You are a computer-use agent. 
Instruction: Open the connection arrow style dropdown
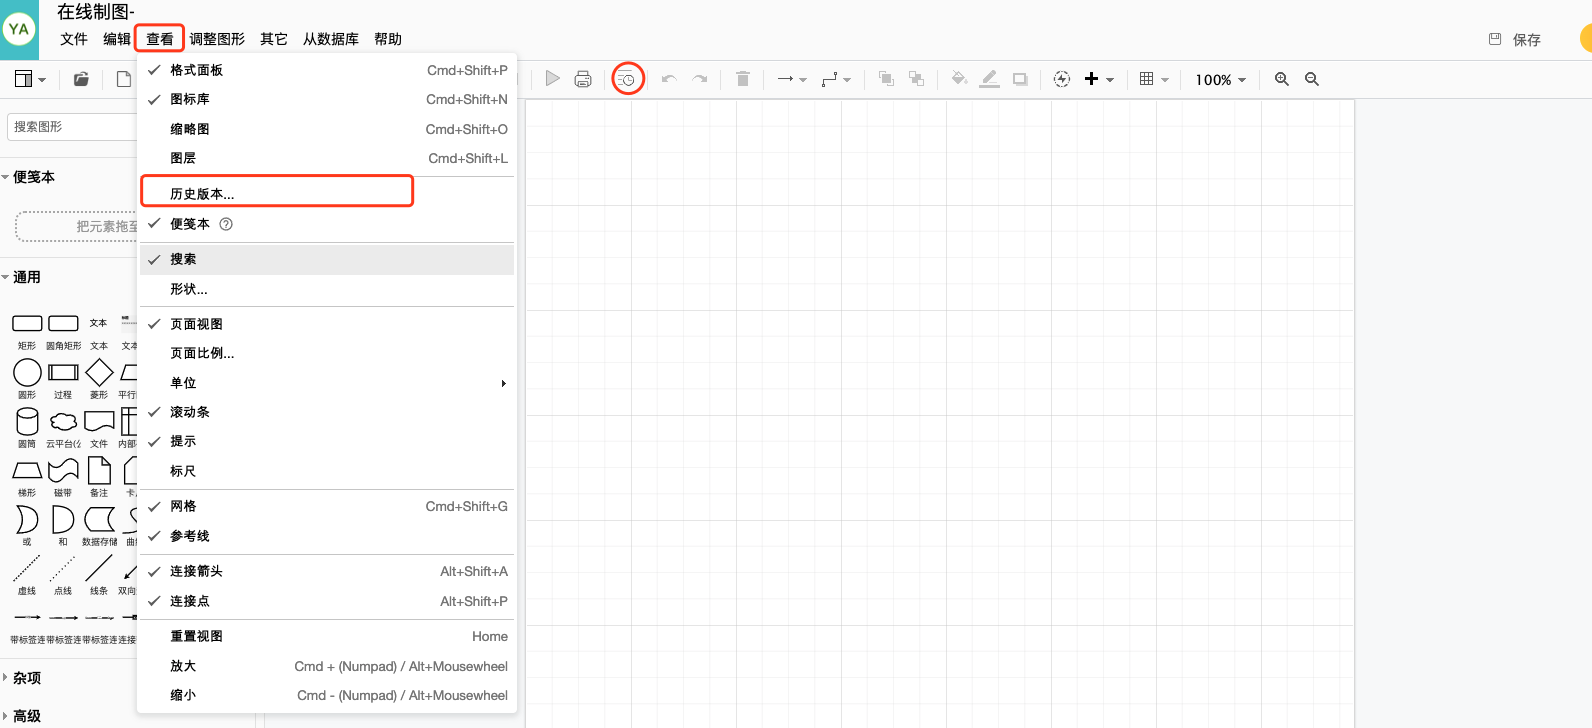[792, 79]
